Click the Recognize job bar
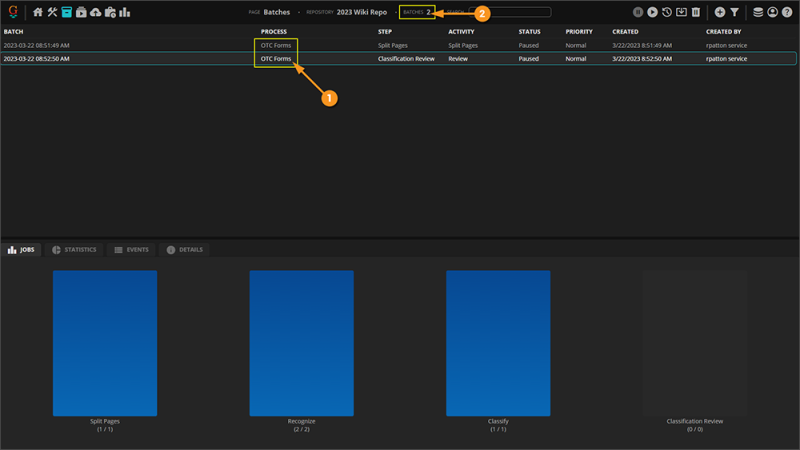This screenshot has height=450, width=800. (x=301, y=343)
